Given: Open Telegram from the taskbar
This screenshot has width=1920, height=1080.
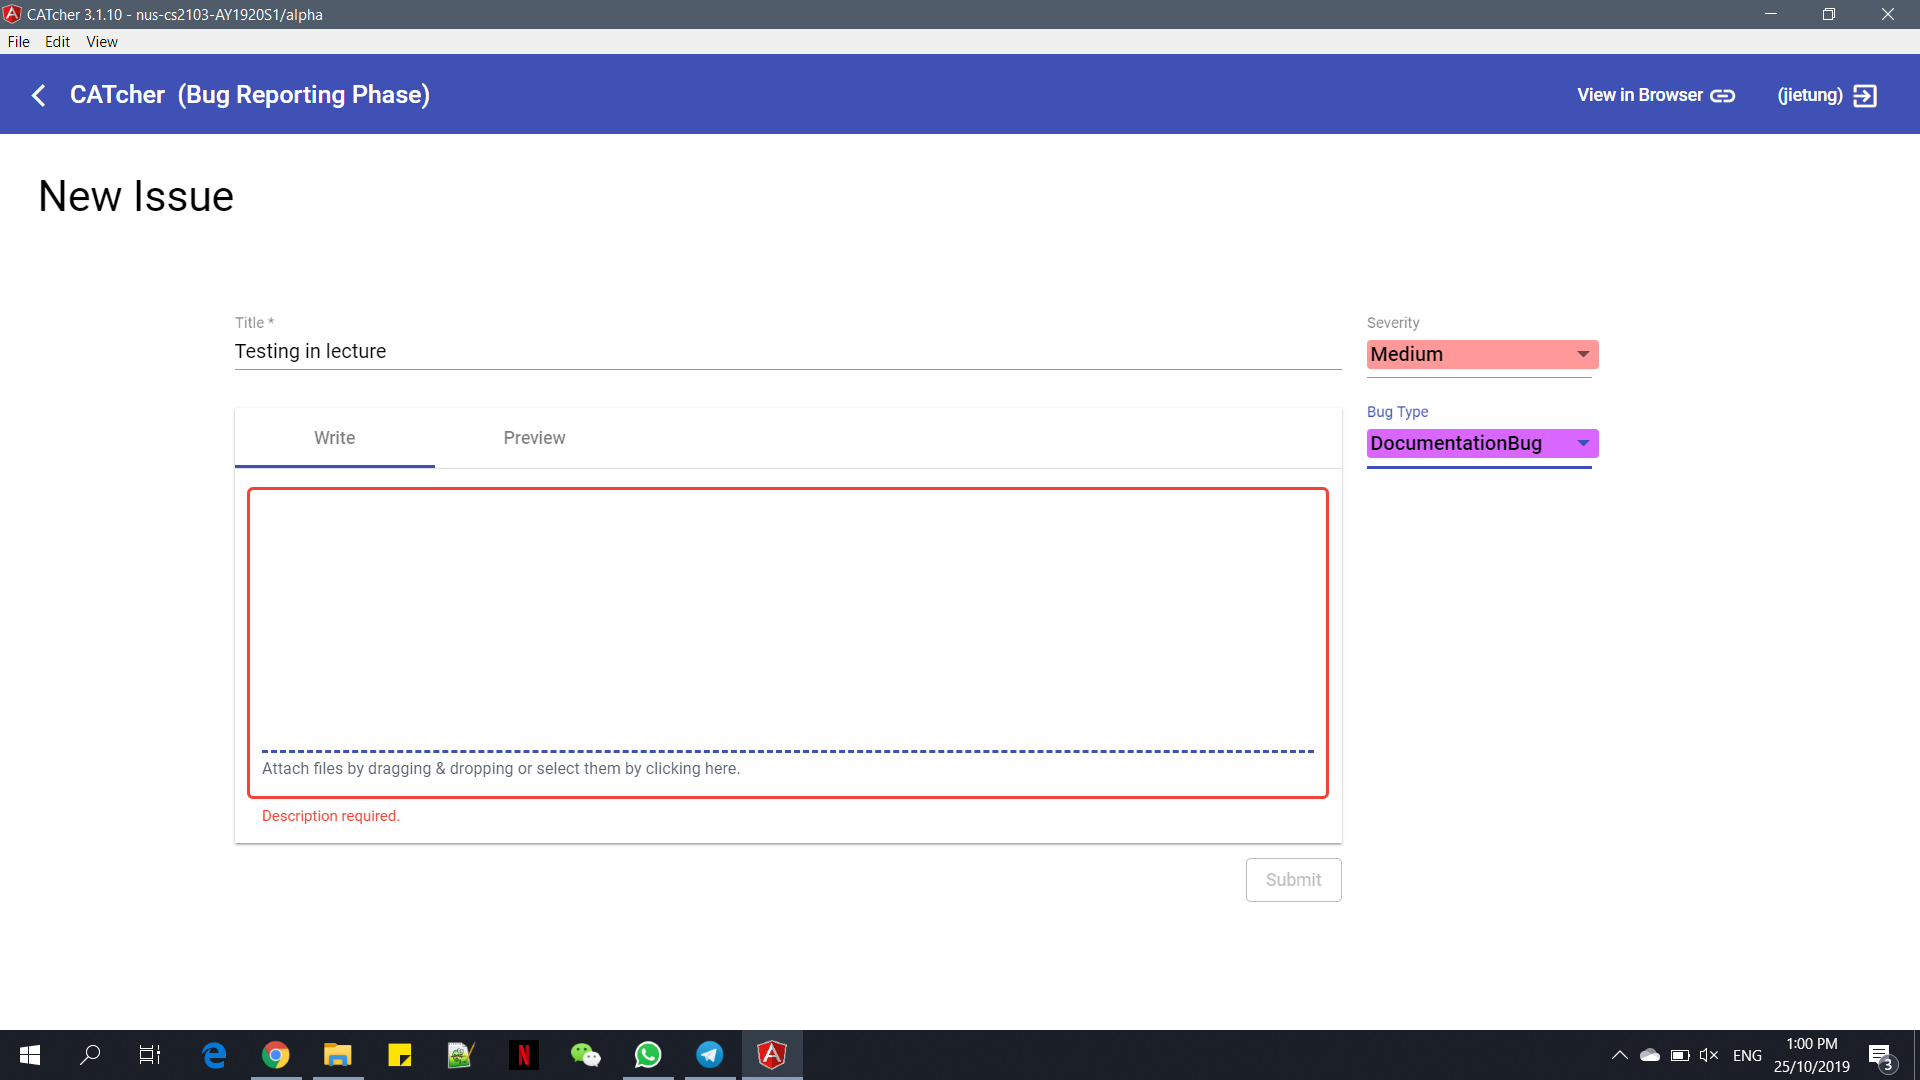Looking at the screenshot, I should tap(710, 1055).
